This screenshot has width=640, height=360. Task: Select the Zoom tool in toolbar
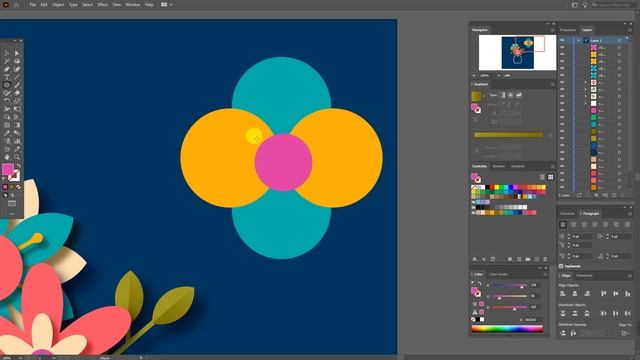click(x=17, y=157)
